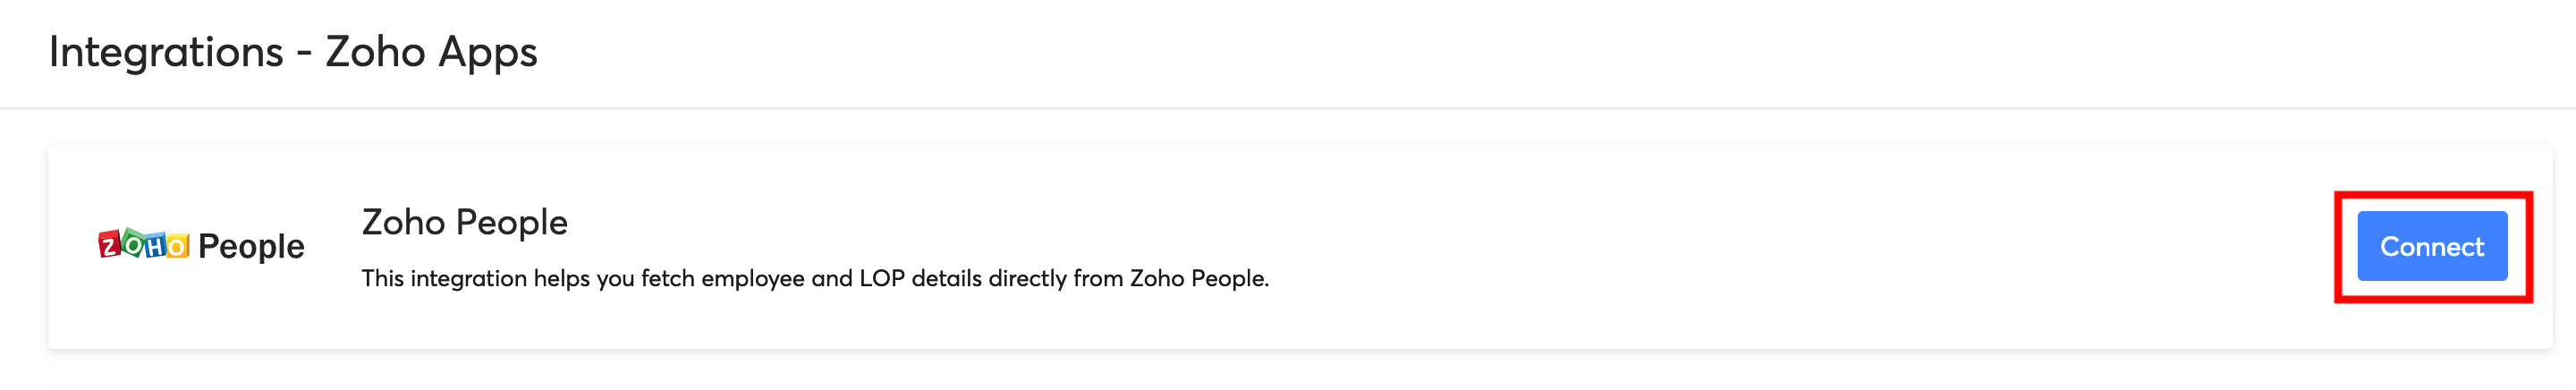This screenshot has height=390, width=2576.
Task: Click the integration description sentence
Action: pyautogui.click(x=814, y=278)
